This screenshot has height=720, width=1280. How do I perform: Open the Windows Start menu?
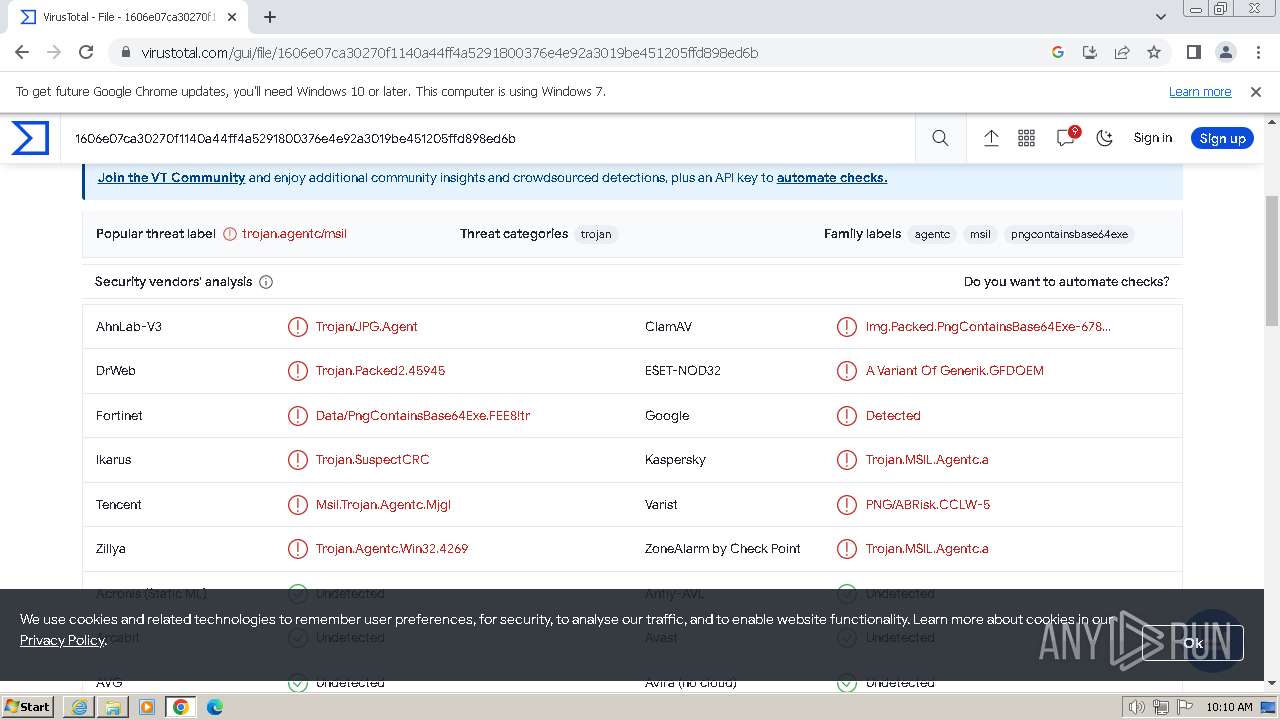(x=28, y=707)
